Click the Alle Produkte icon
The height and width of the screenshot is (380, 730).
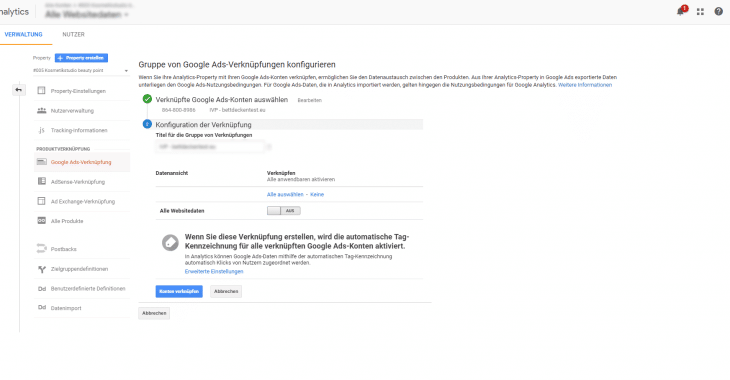coord(41,221)
